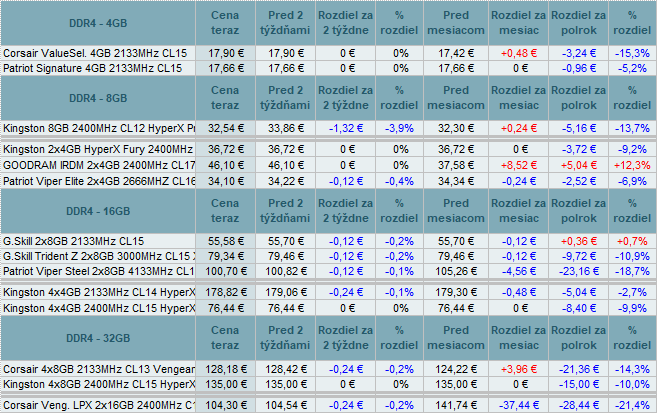Click Kingston 4x4GB 2400MHz CL15 HyperX name
Image resolution: width=657 pixels, height=413 pixels.
coord(99,308)
